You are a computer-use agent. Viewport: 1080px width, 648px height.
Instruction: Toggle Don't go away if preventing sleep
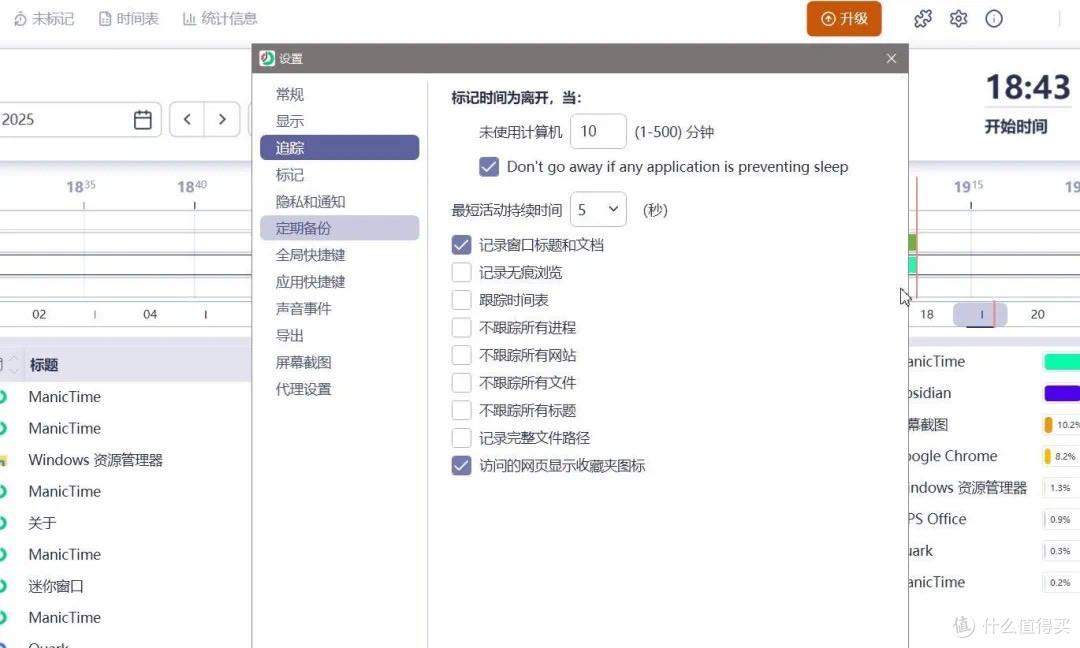pos(489,167)
